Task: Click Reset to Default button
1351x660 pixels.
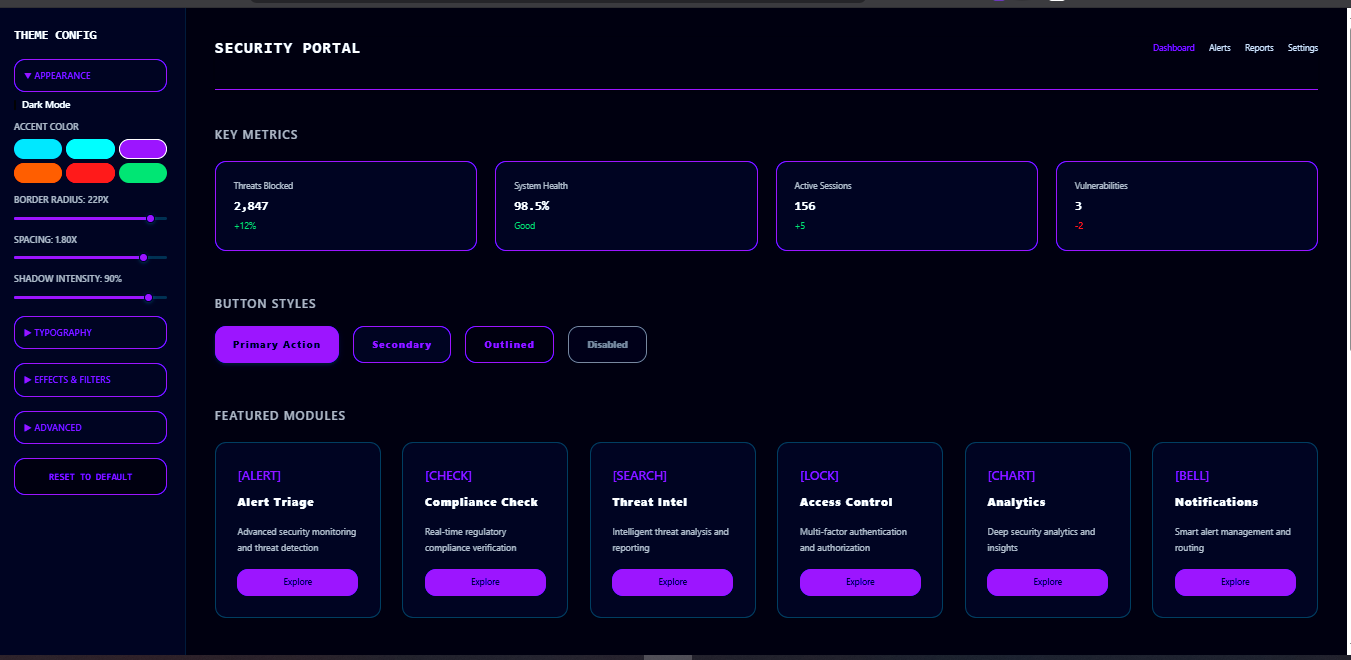Action: click(x=90, y=477)
